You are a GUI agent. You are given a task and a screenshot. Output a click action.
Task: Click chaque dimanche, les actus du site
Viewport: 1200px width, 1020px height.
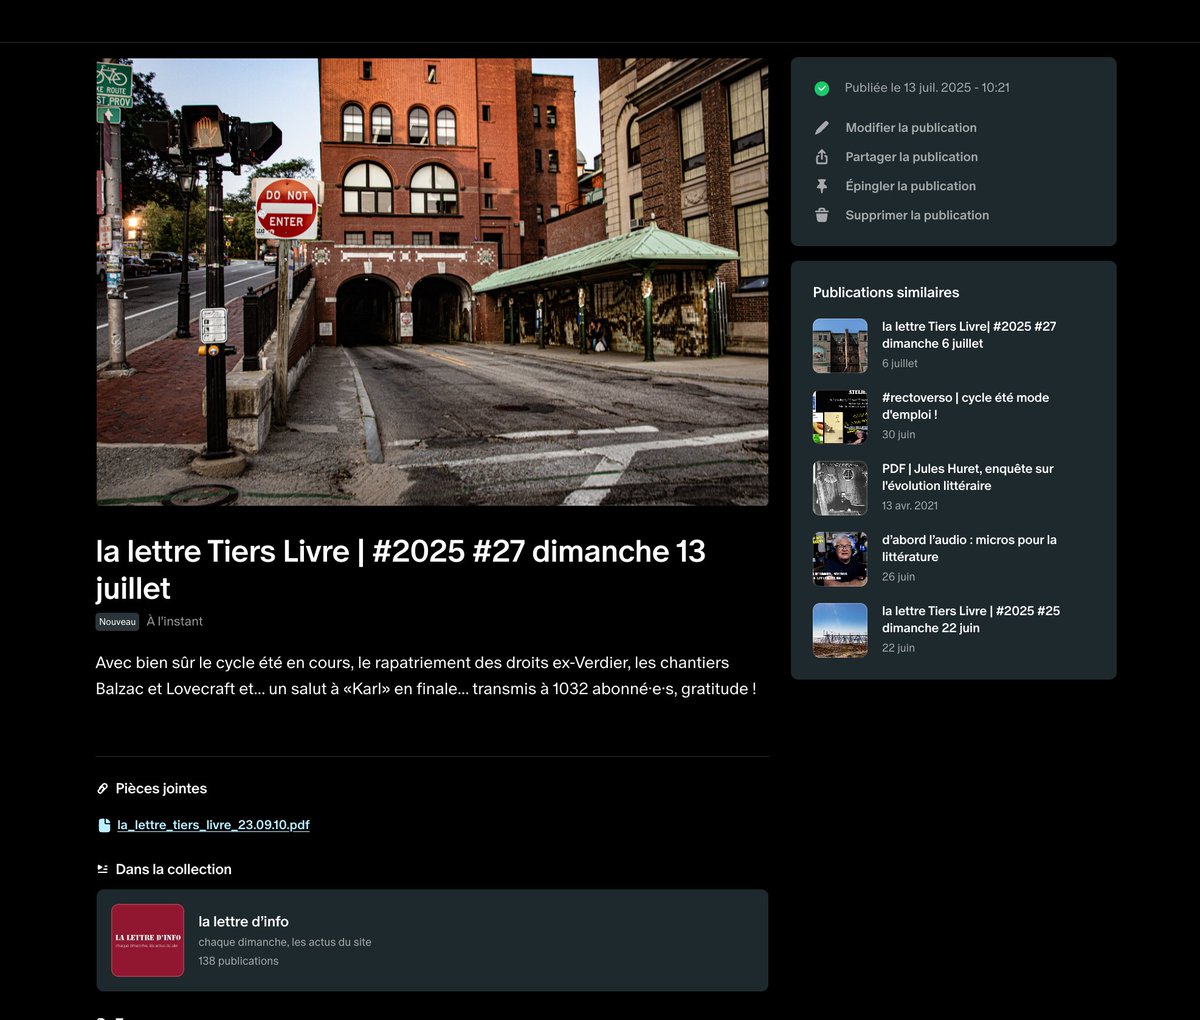(x=285, y=942)
